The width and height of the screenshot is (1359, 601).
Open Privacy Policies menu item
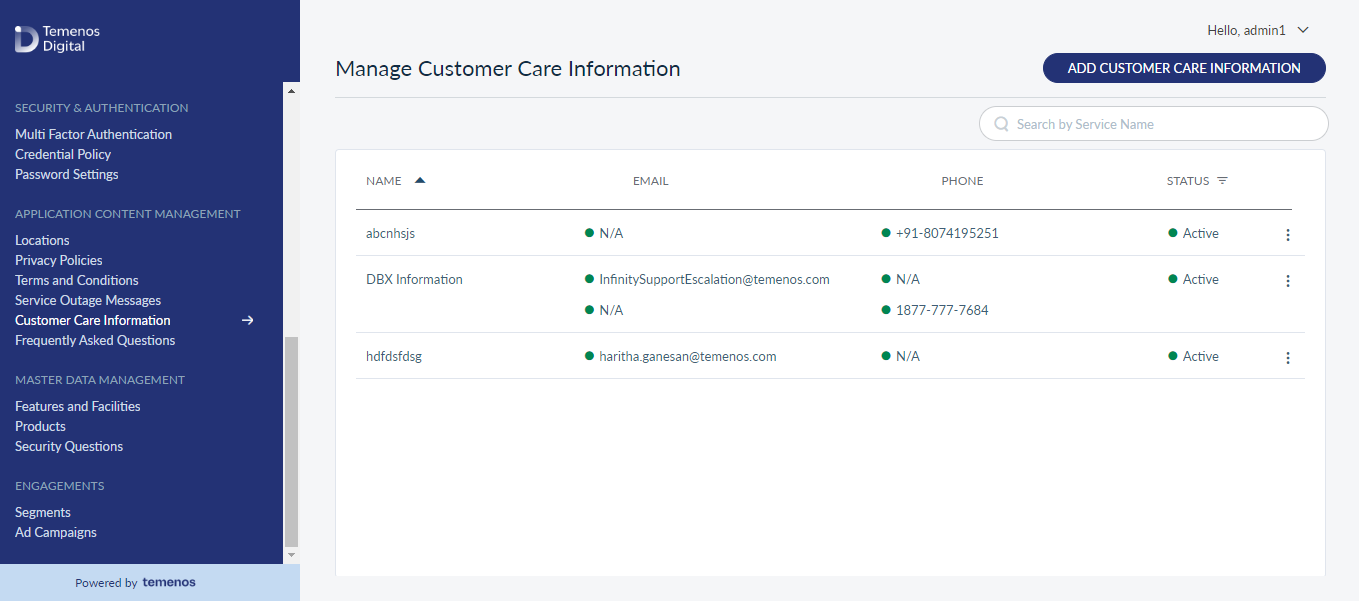click(59, 260)
